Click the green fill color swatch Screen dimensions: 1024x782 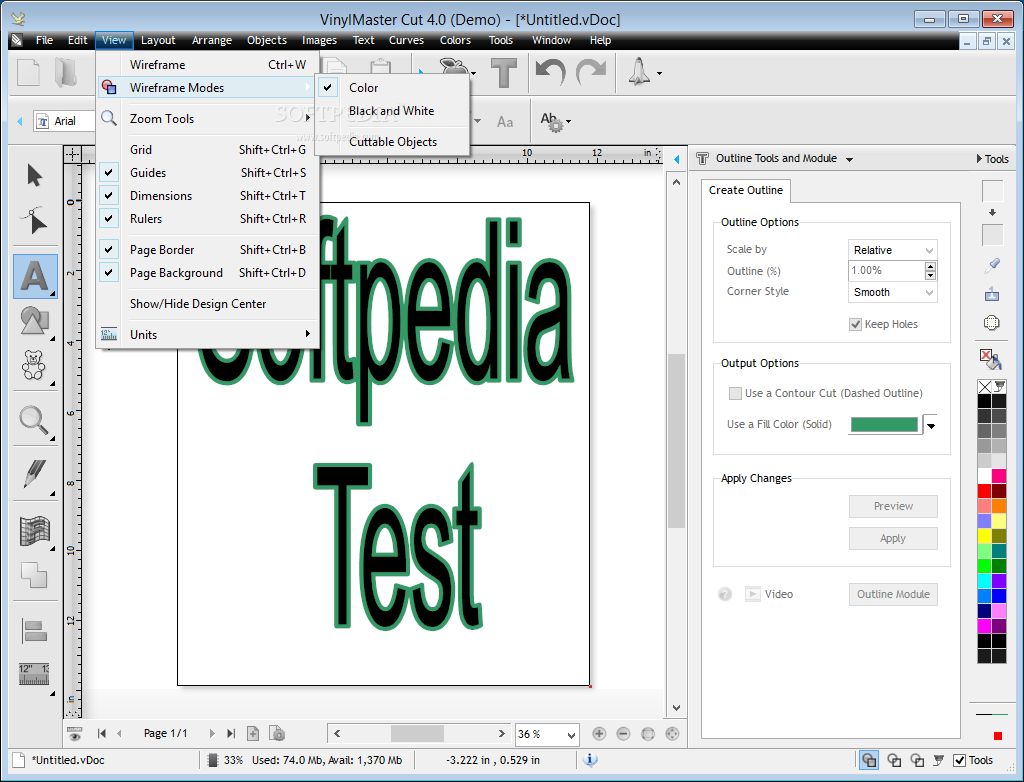click(884, 425)
